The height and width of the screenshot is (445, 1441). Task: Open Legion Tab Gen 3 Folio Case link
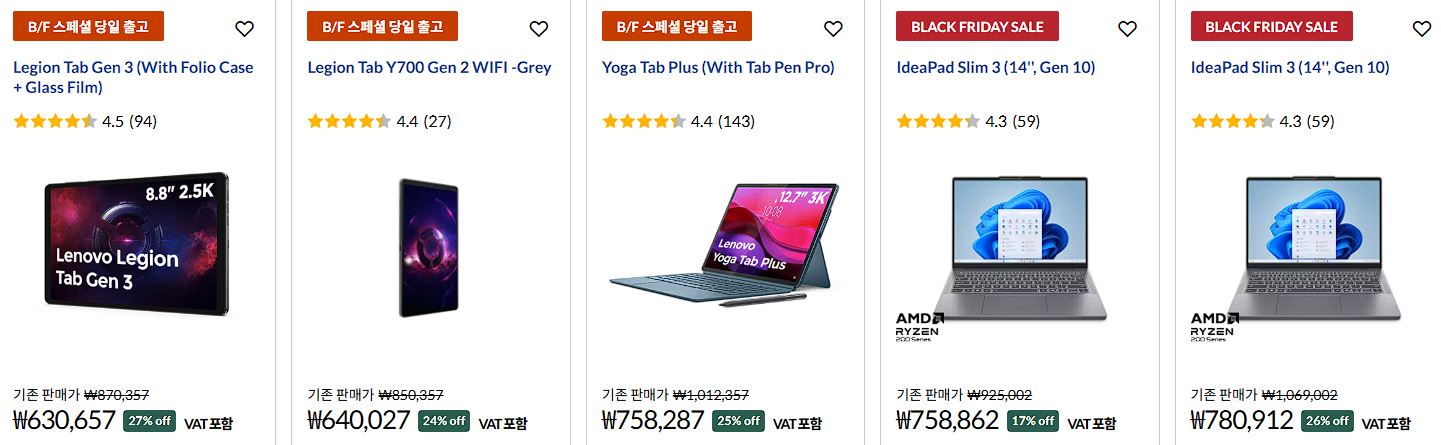pyautogui.click(x=133, y=77)
